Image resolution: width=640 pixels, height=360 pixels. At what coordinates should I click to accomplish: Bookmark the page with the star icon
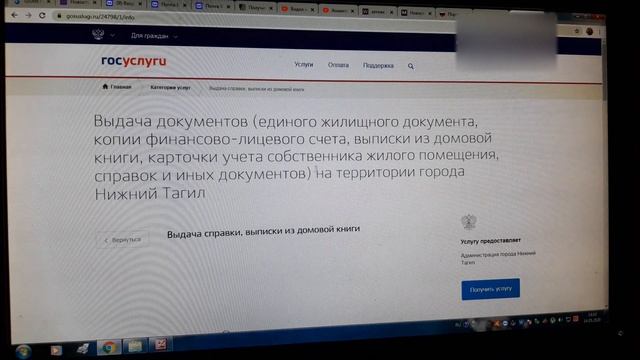point(577,31)
